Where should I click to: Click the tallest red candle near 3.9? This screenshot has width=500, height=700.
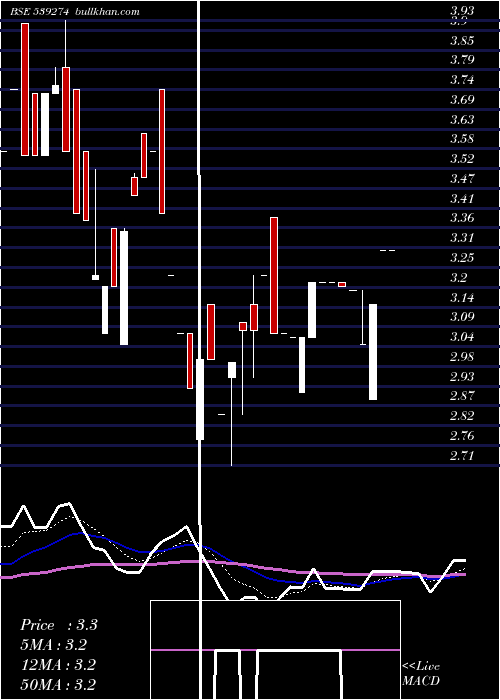[x=25, y=89]
